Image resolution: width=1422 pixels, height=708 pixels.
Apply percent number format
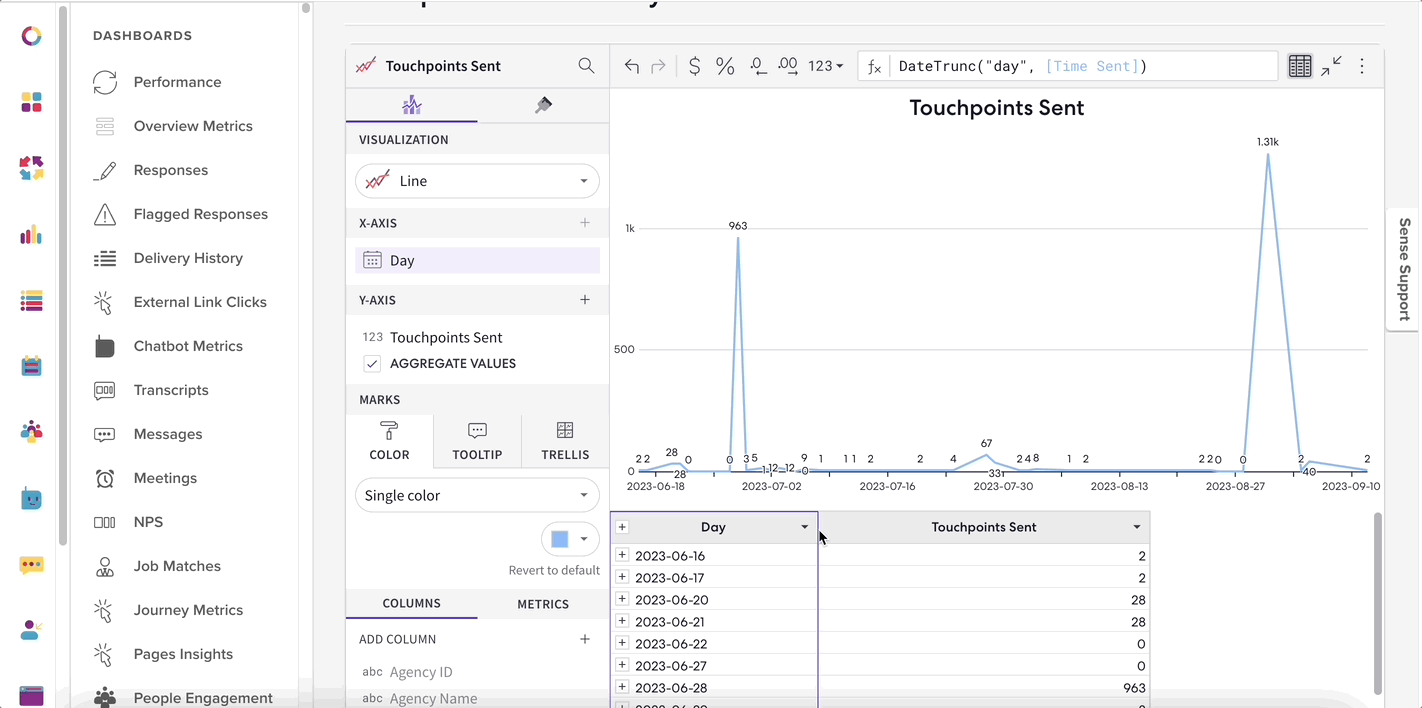pos(725,66)
